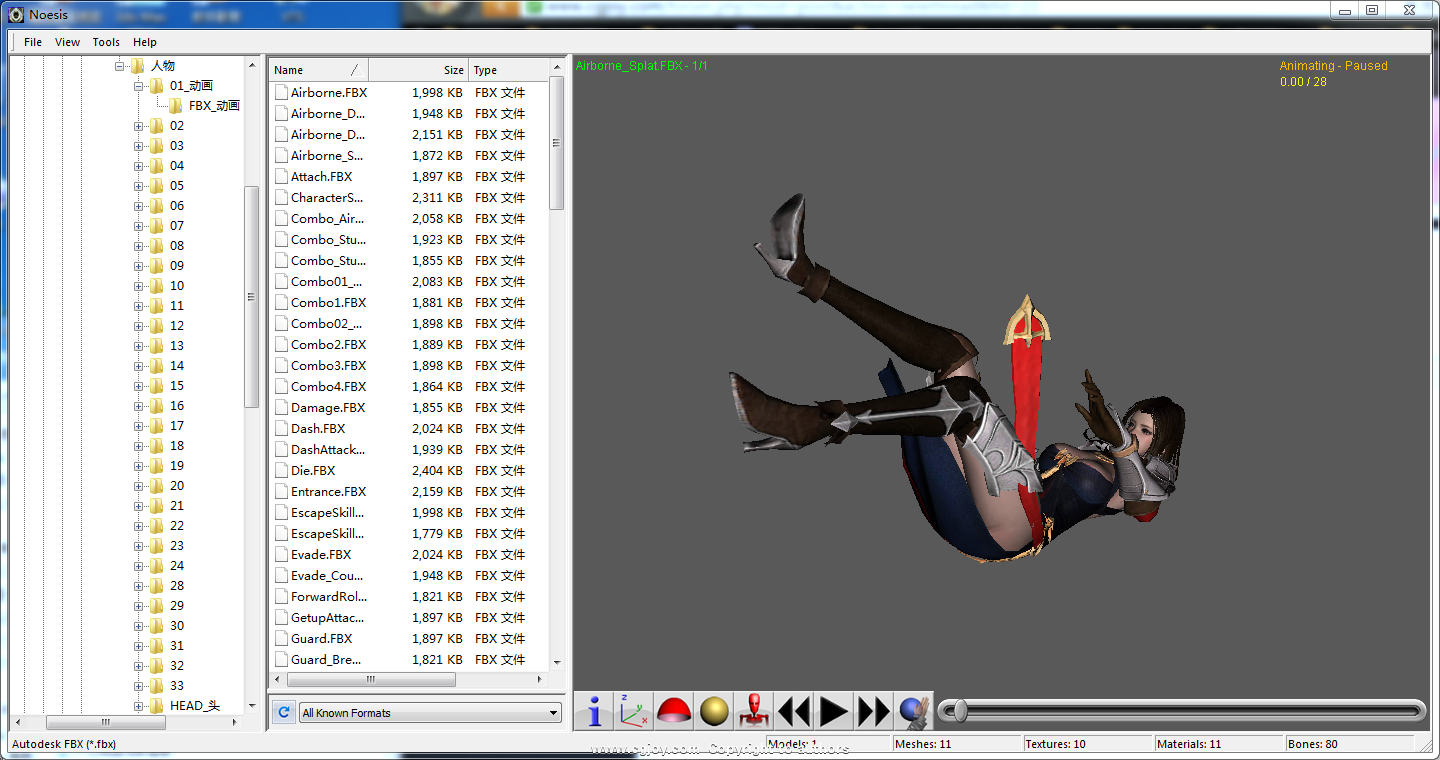Image resolution: width=1440 pixels, height=760 pixels.
Task: Expand the 20 folder node
Action: pyautogui.click(x=139, y=486)
